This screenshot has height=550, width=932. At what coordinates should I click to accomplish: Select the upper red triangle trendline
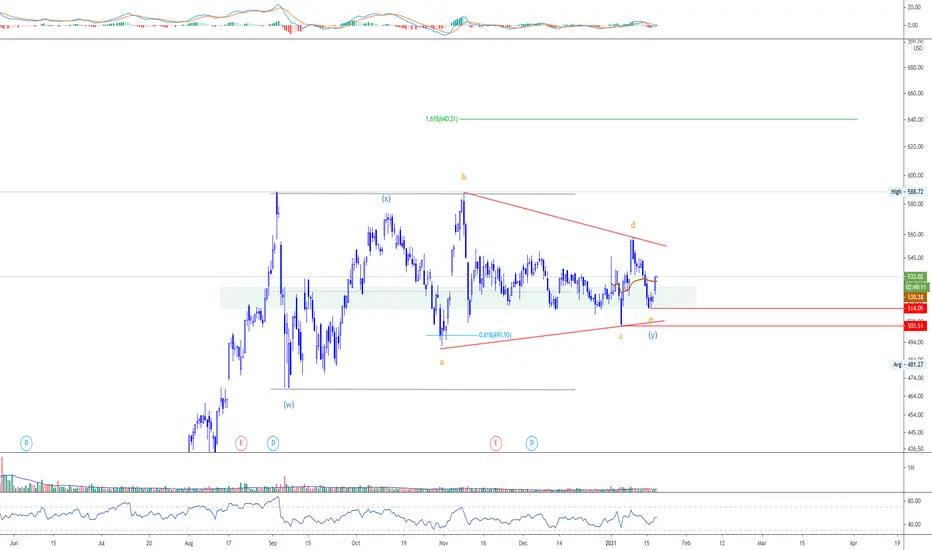pyautogui.click(x=565, y=219)
